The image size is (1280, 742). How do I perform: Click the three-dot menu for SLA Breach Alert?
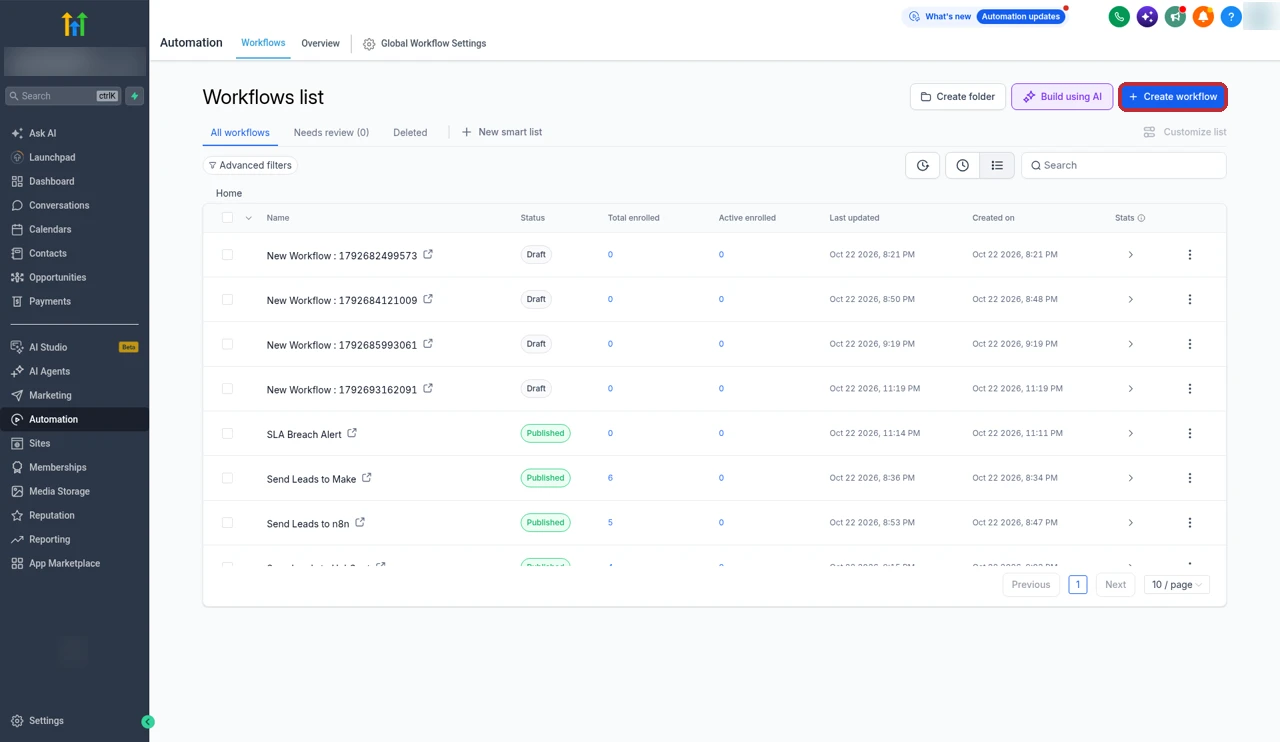(x=1190, y=434)
